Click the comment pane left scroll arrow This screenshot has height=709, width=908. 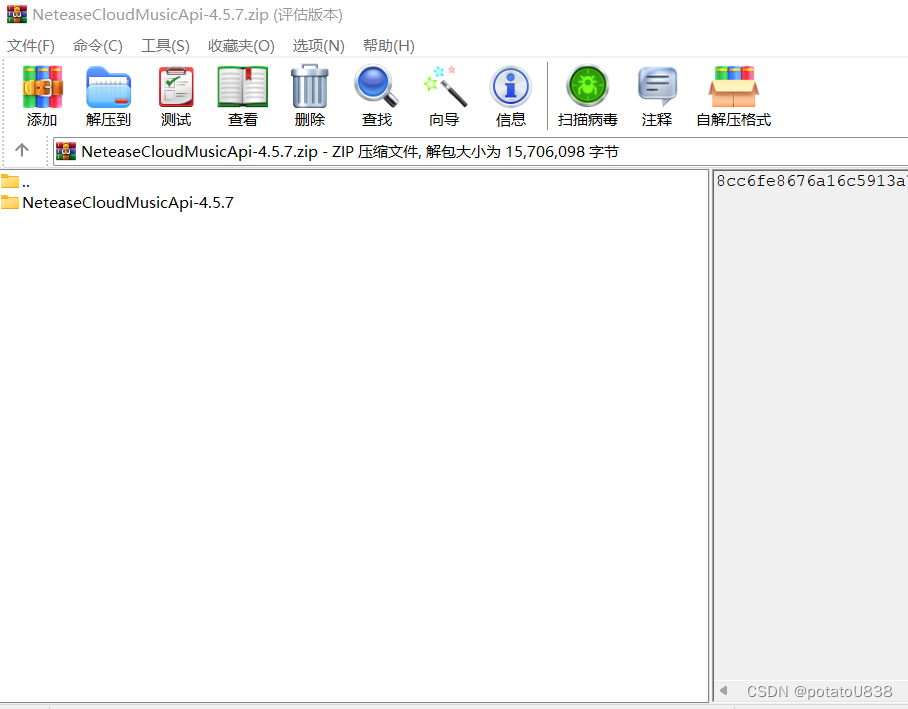pyautogui.click(x=723, y=690)
